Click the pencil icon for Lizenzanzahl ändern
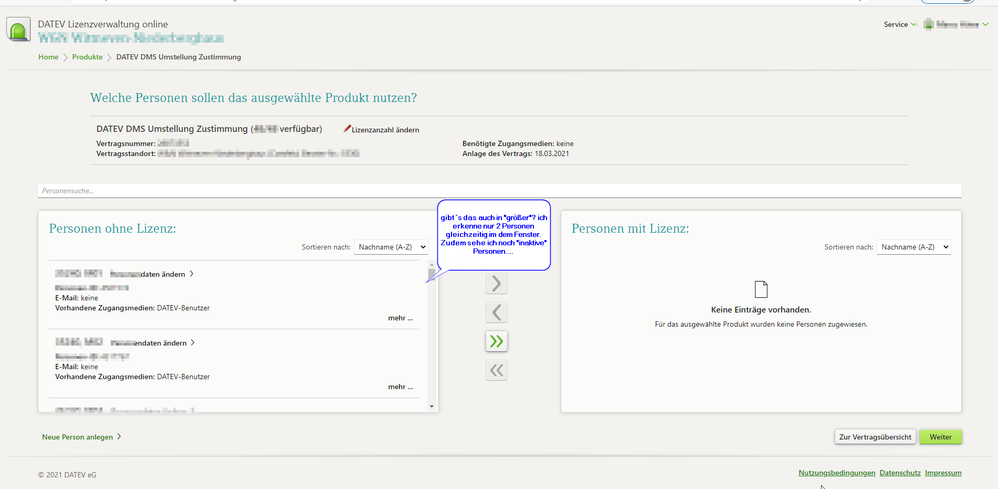Screen dimensions: 998x489 (348, 129)
